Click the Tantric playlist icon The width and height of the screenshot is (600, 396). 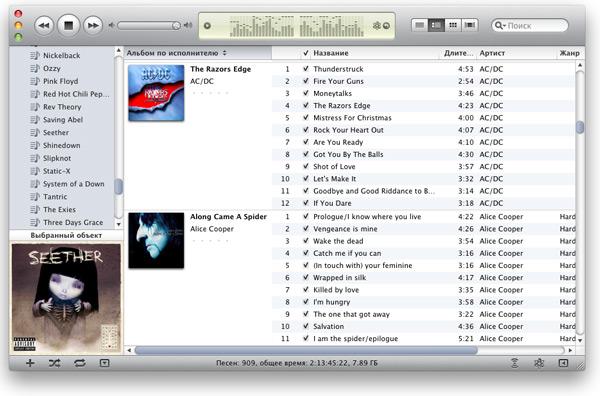[x=35, y=197]
